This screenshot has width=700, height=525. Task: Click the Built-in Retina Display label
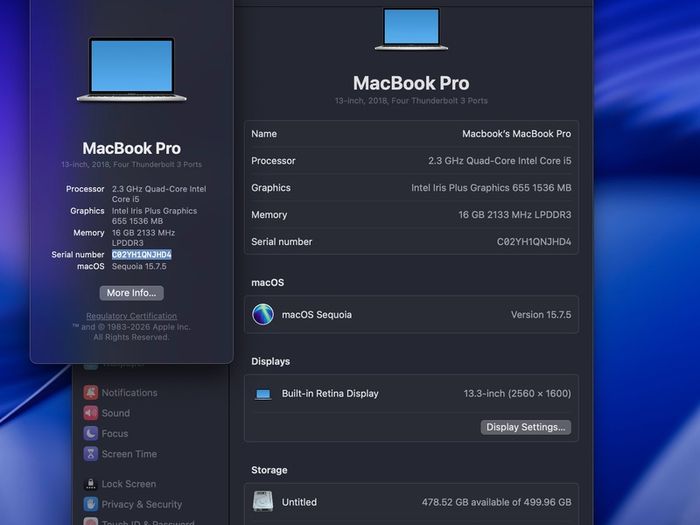330,394
